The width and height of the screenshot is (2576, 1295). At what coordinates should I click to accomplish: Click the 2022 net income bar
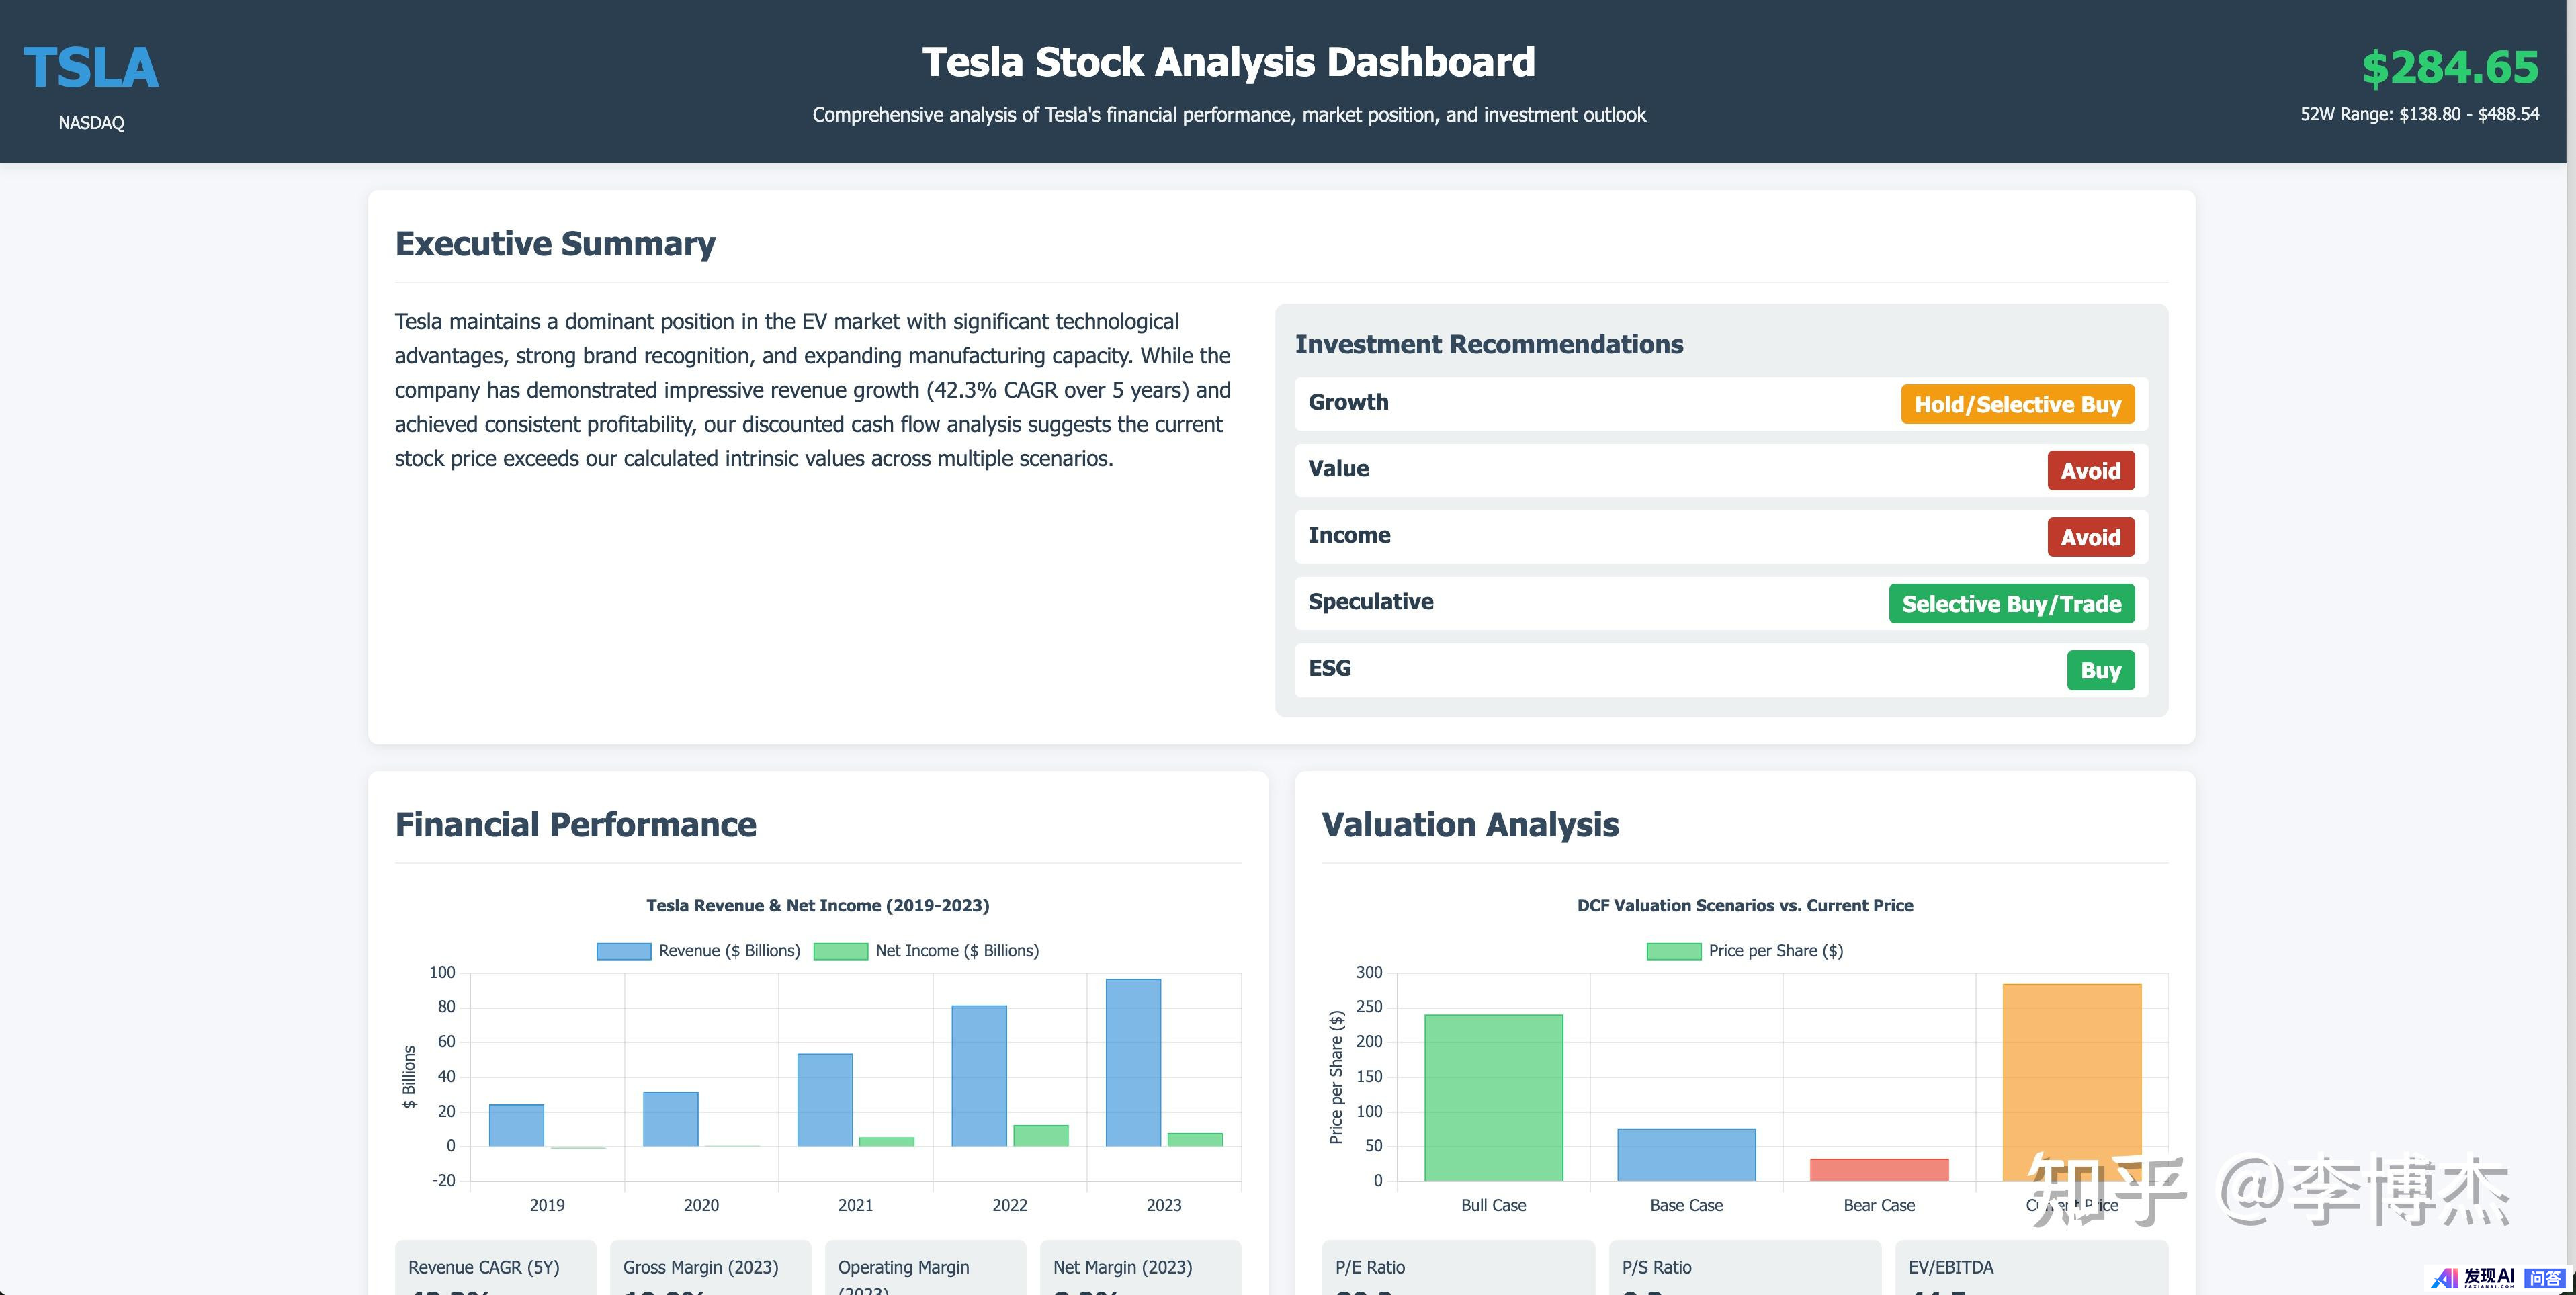click(1040, 1136)
